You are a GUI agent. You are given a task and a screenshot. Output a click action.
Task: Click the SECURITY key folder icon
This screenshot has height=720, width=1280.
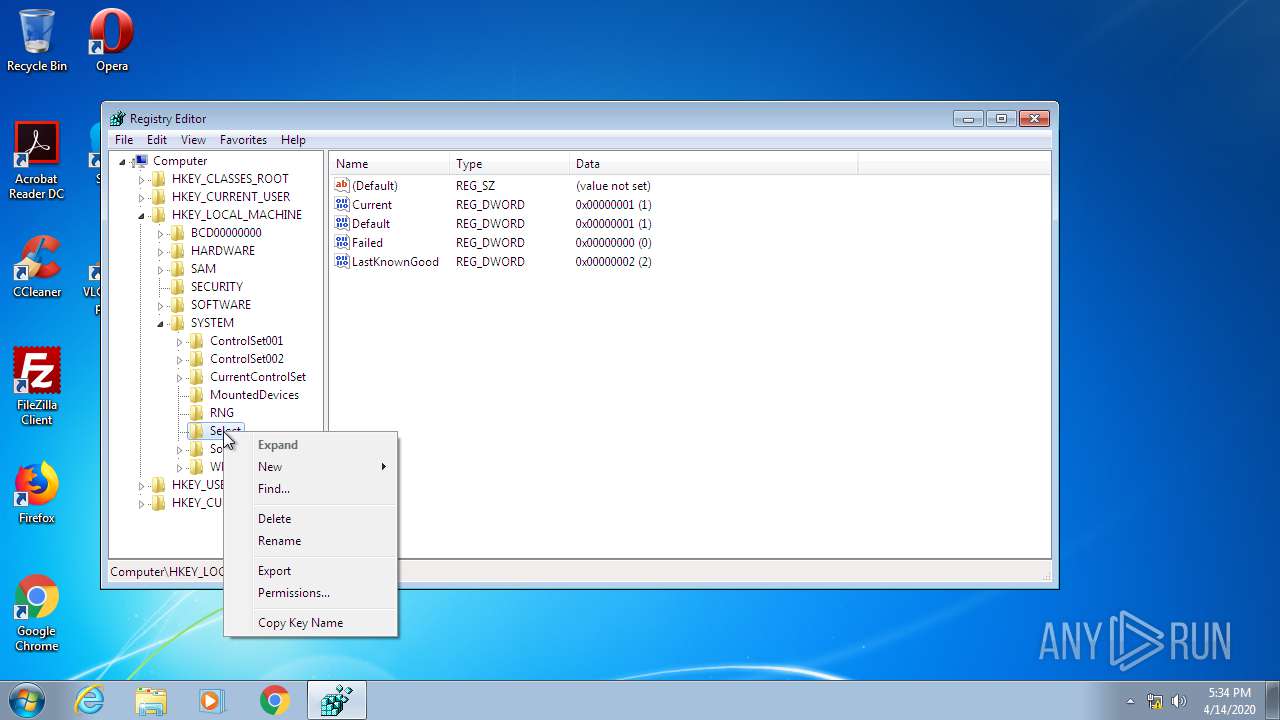178,287
